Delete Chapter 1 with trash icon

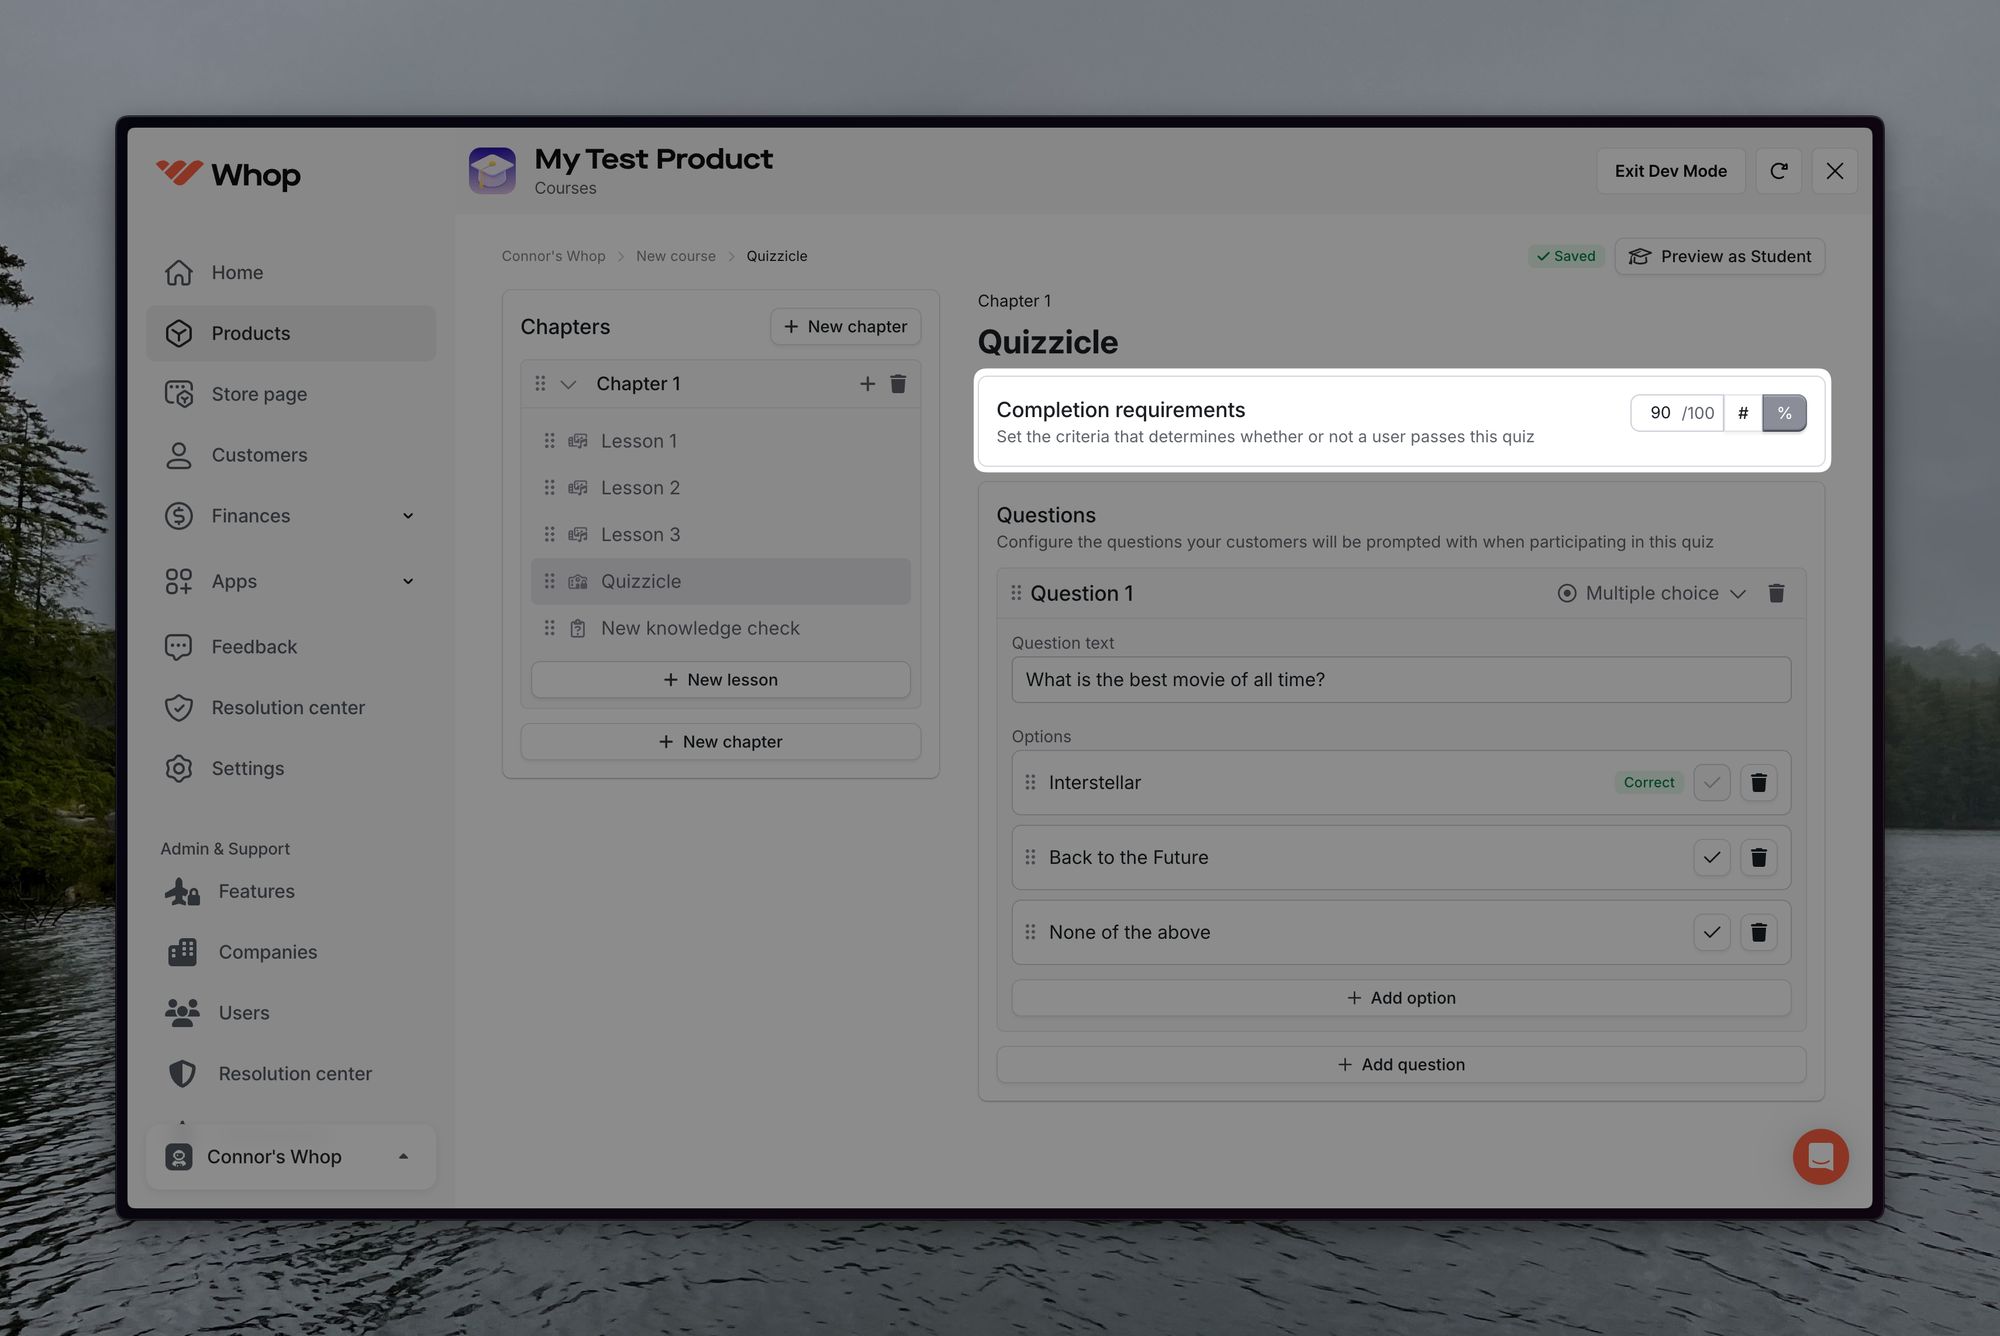tap(898, 384)
